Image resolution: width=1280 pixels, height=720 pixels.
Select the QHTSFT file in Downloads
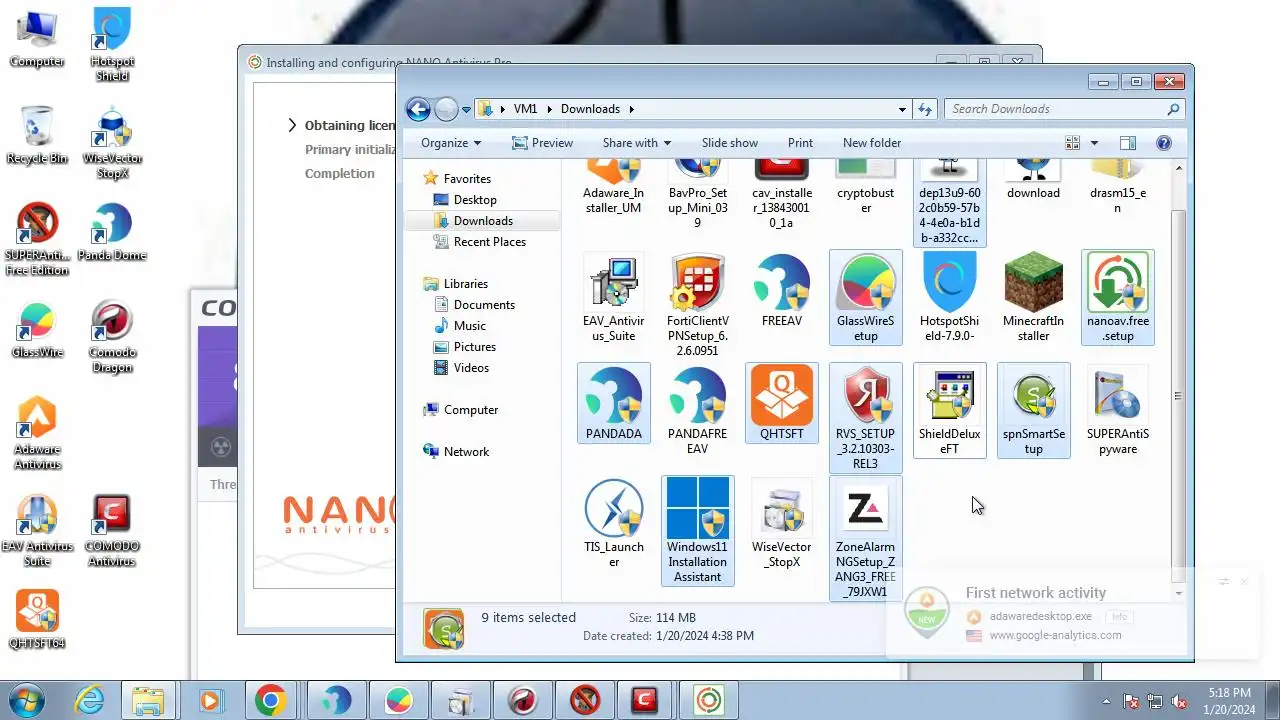(782, 403)
